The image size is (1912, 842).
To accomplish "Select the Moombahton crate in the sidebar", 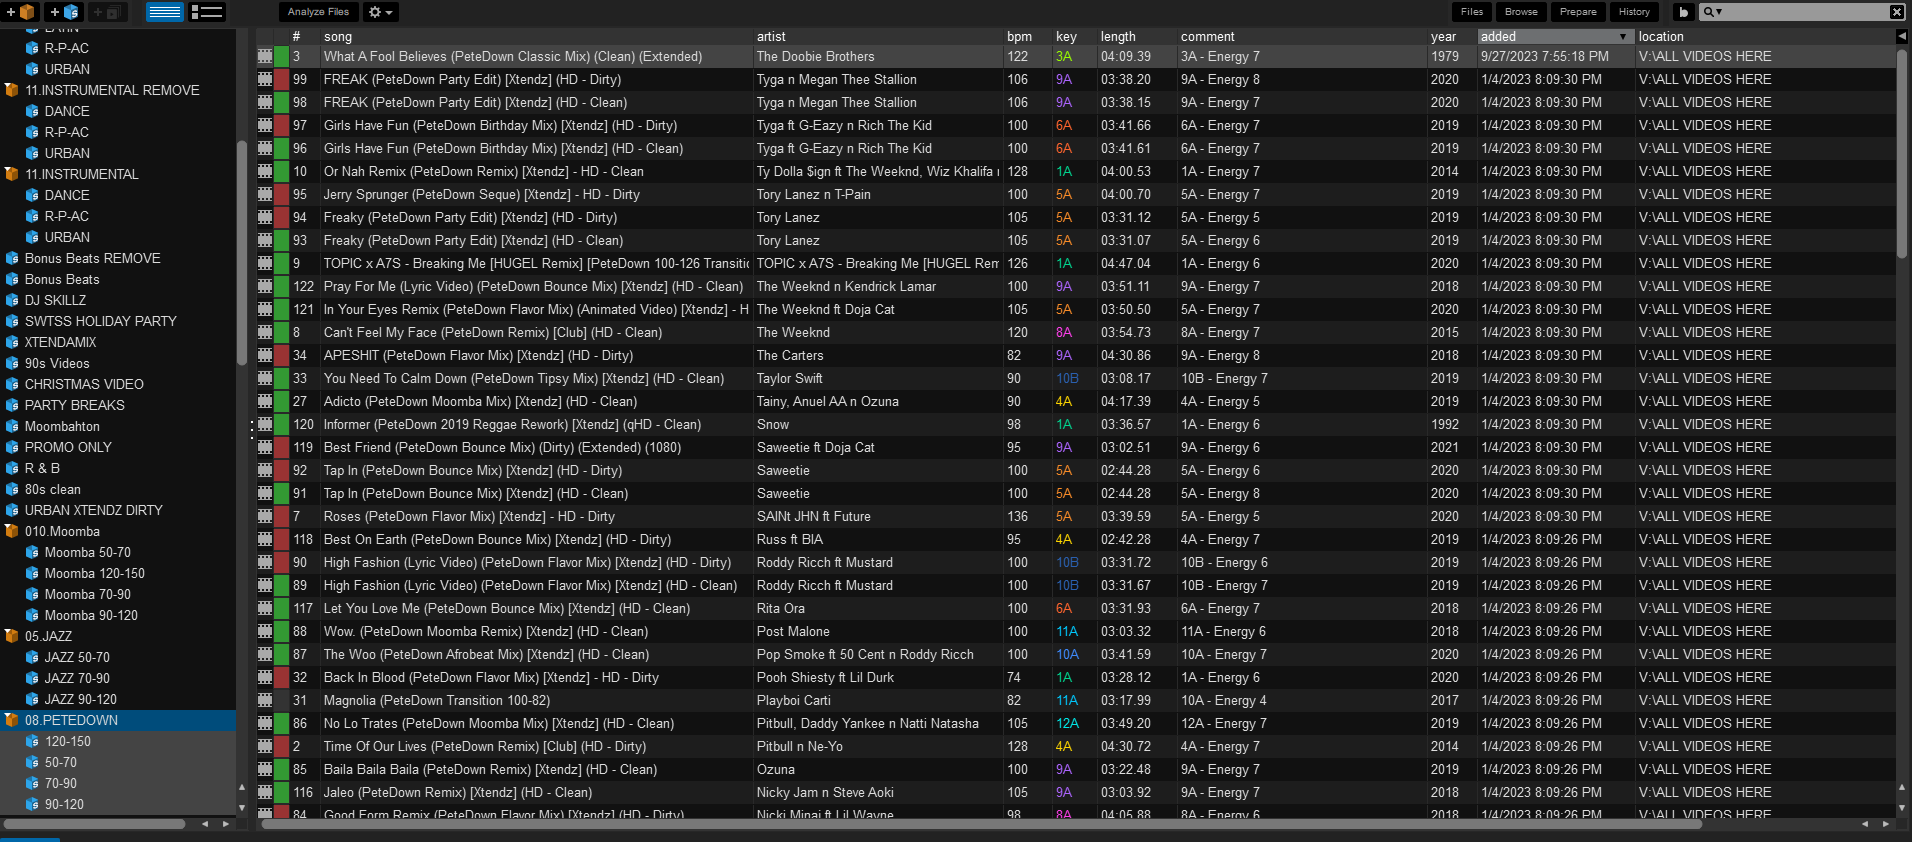I will [62, 426].
